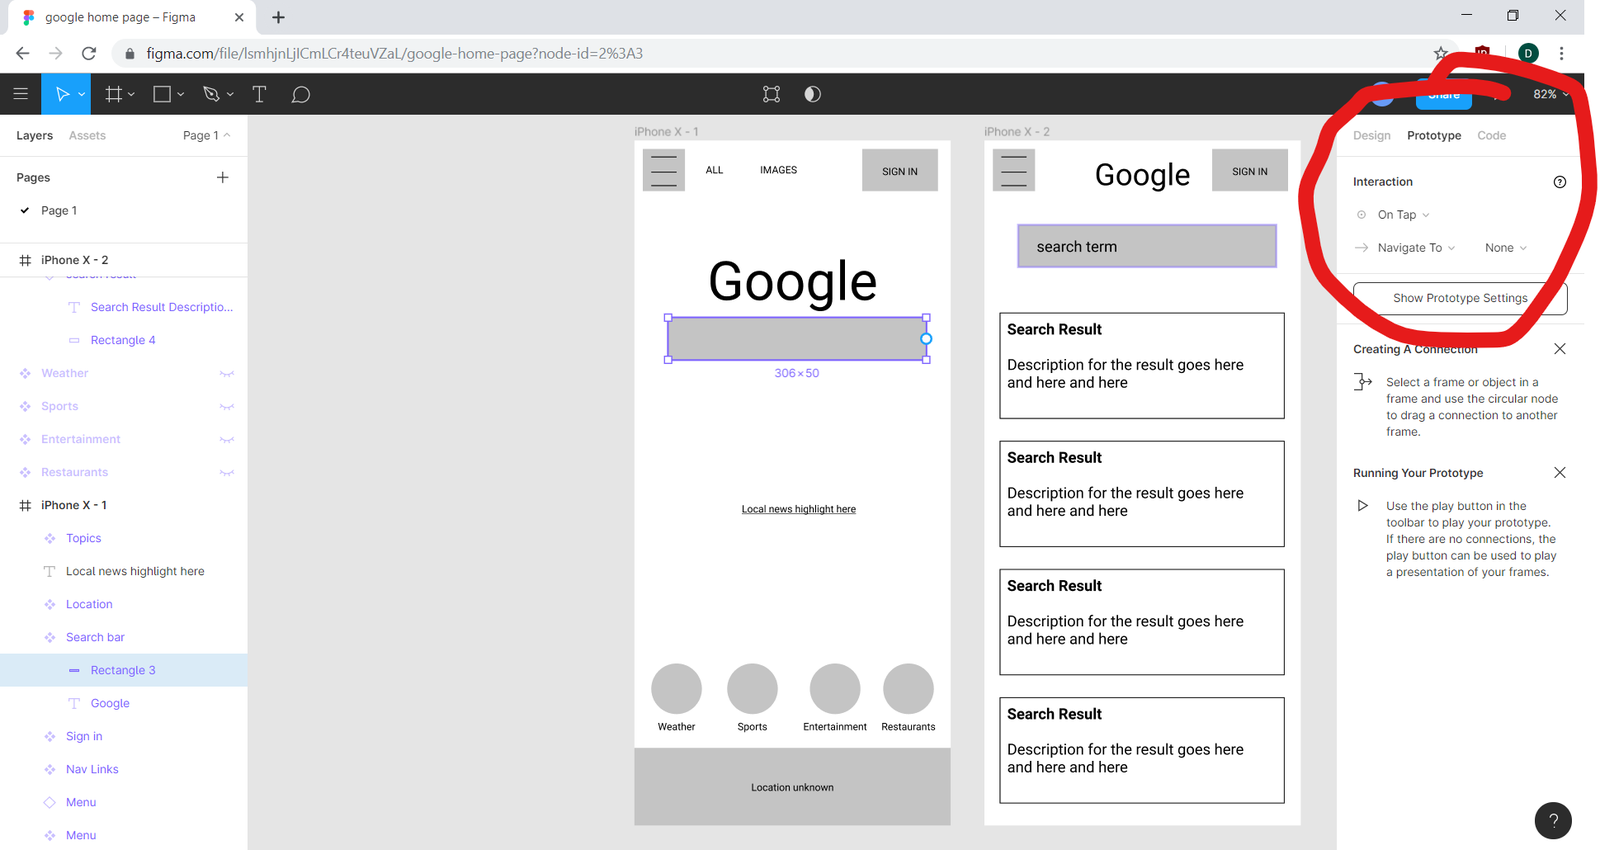Show the hidden Sports layer
This screenshot has width=1600, height=850.
227,407
